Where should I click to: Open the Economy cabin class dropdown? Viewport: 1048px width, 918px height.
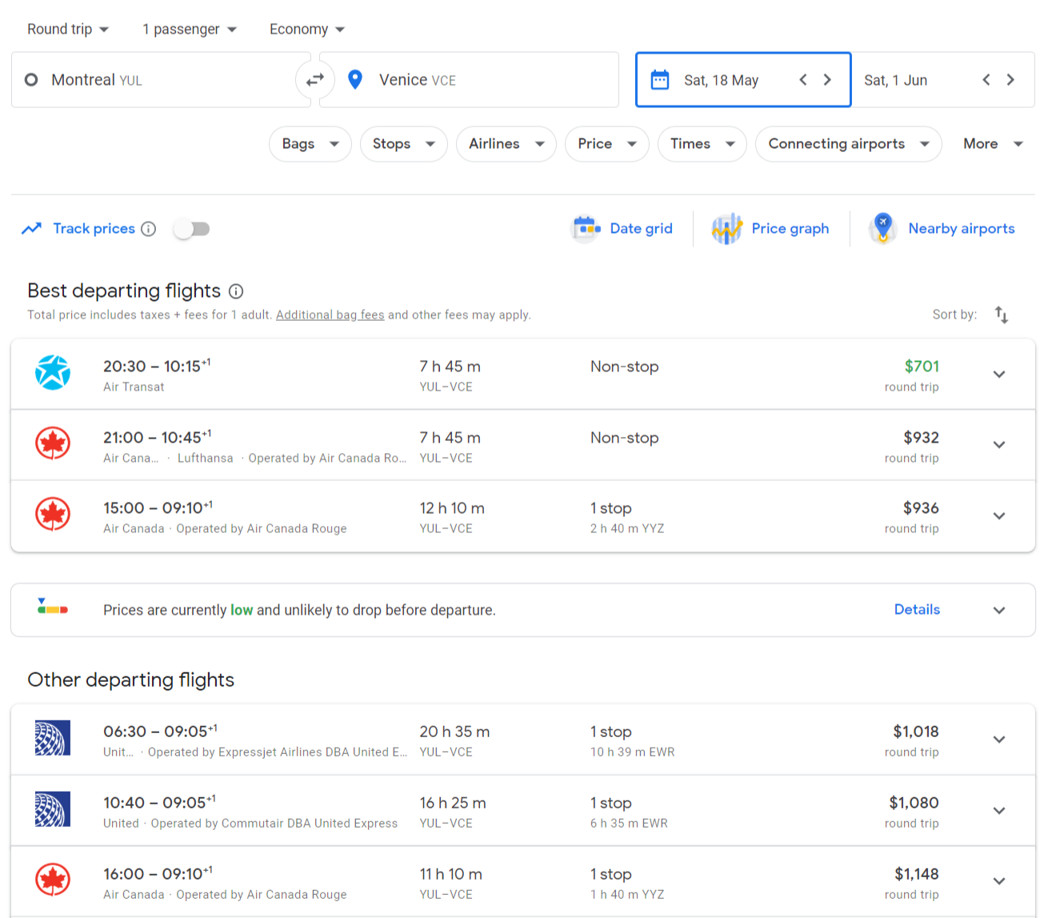[x=306, y=29]
